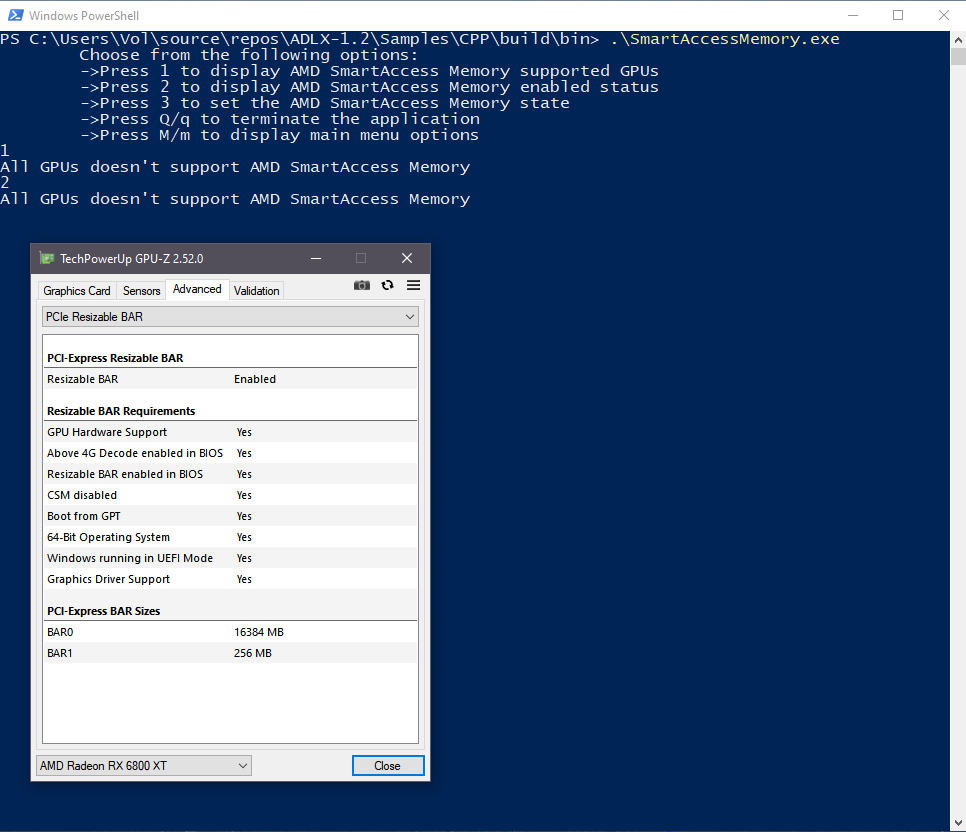Select the Boot from GPT row
This screenshot has height=832, width=966.
click(230, 516)
